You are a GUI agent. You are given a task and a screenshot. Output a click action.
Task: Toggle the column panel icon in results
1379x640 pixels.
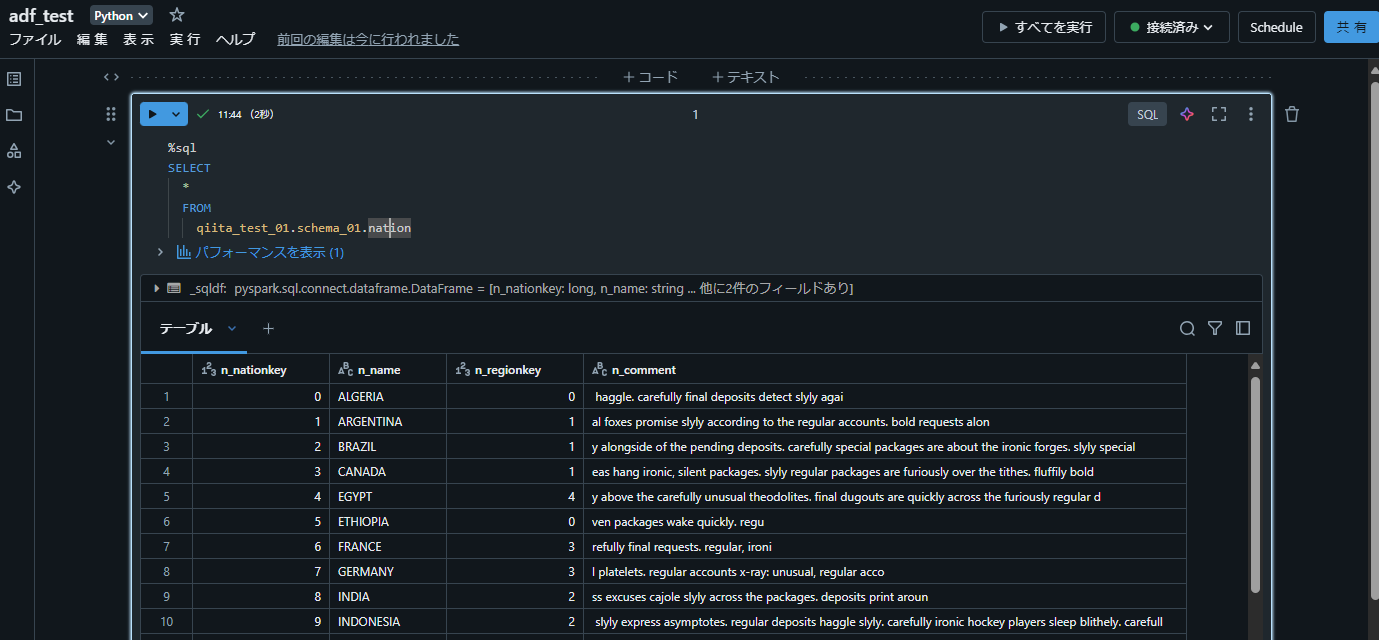tap(1243, 328)
